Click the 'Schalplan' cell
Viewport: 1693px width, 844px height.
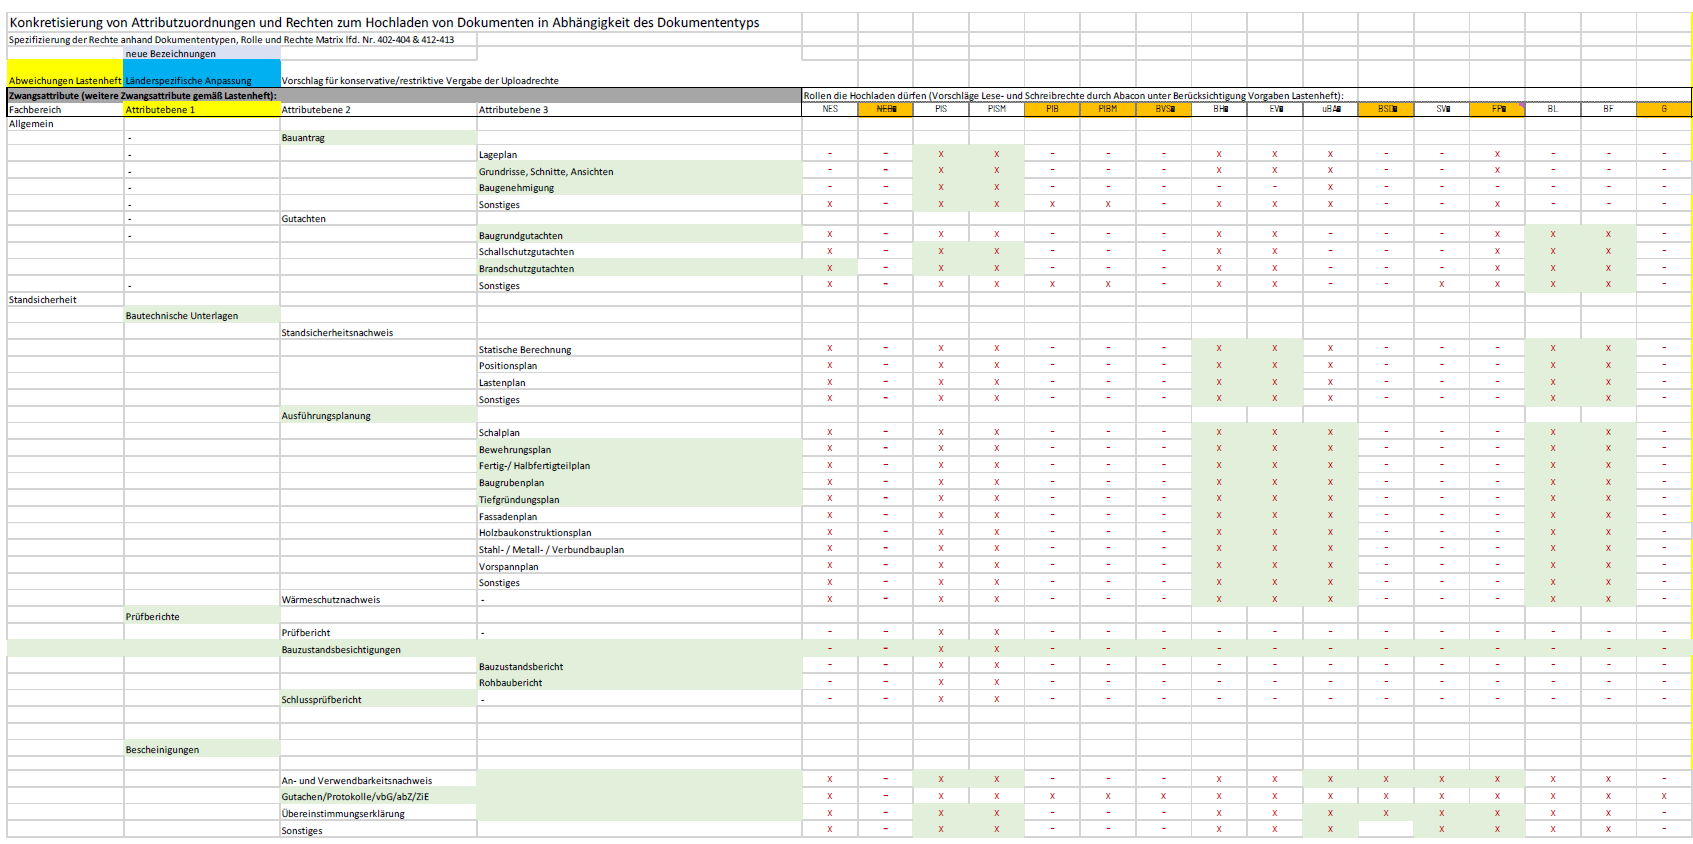pos(639,433)
